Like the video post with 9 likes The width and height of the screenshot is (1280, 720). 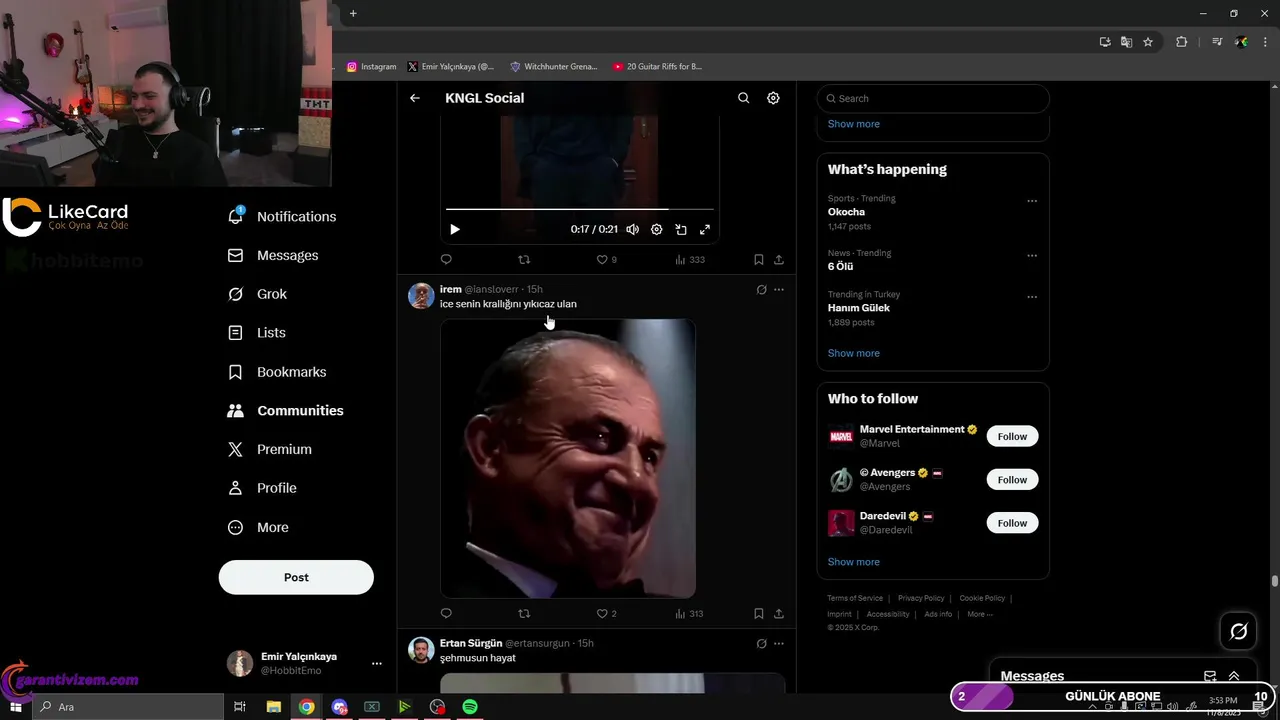(607, 259)
